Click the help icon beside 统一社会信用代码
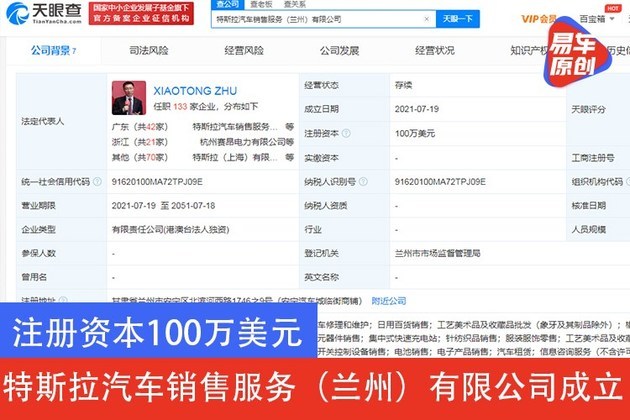 (97, 182)
